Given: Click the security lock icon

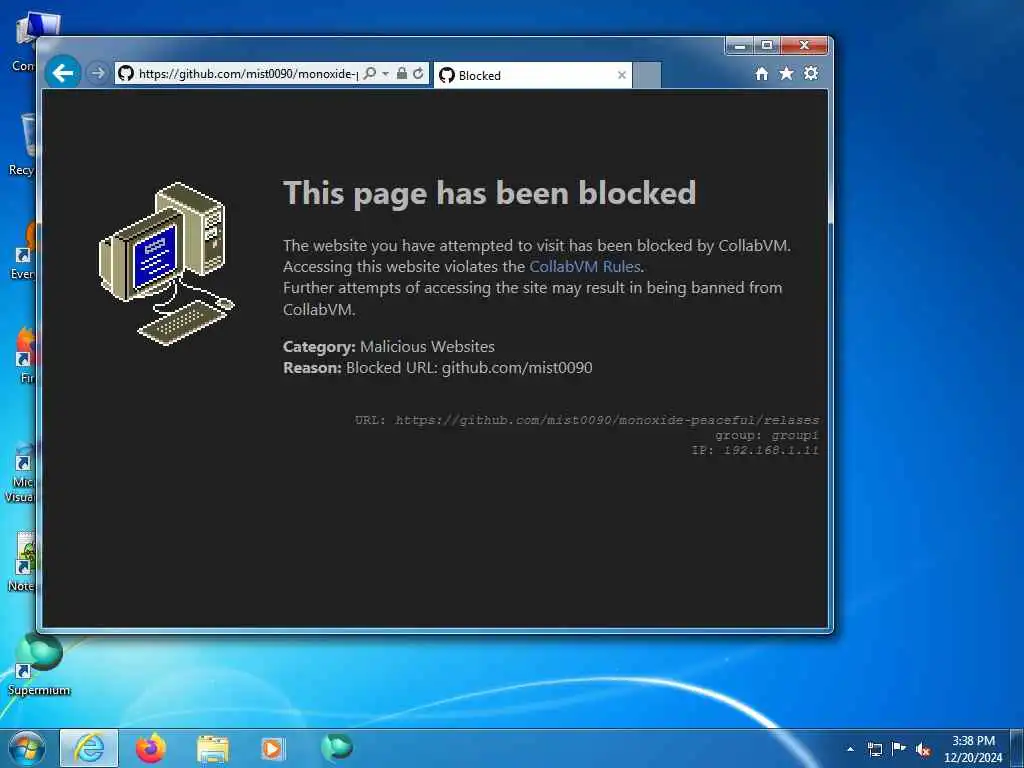Looking at the screenshot, I should [402, 73].
